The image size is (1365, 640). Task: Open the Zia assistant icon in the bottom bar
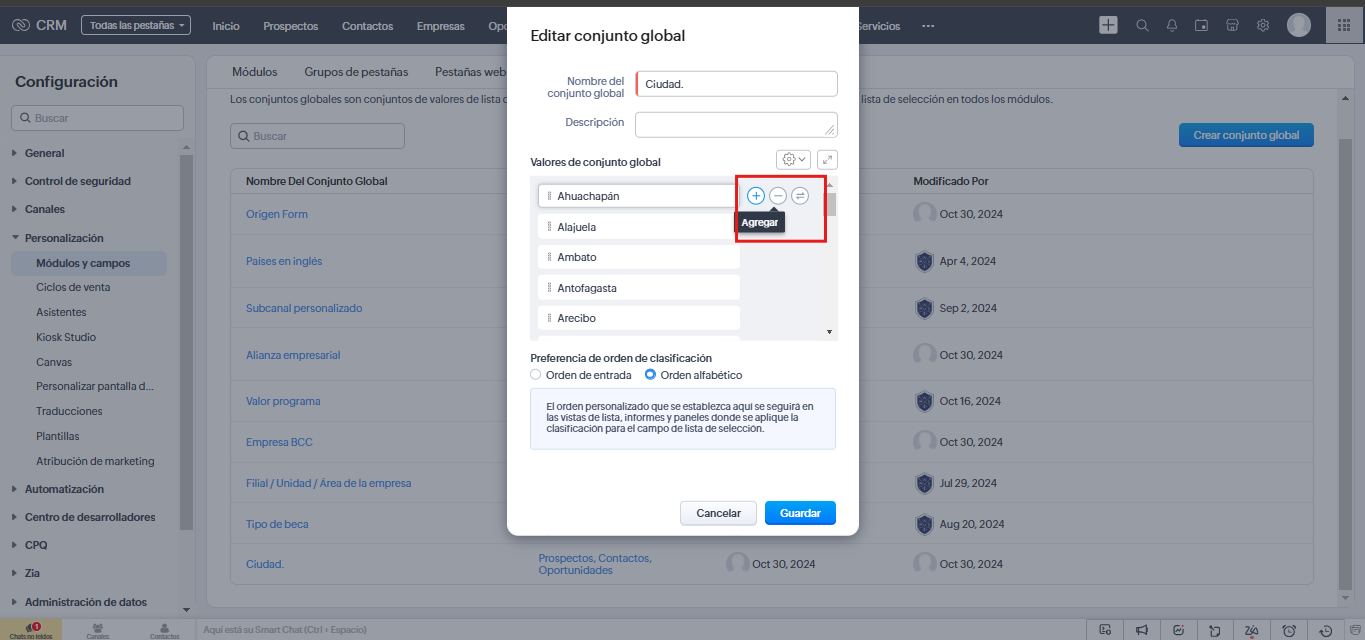[1251, 630]
